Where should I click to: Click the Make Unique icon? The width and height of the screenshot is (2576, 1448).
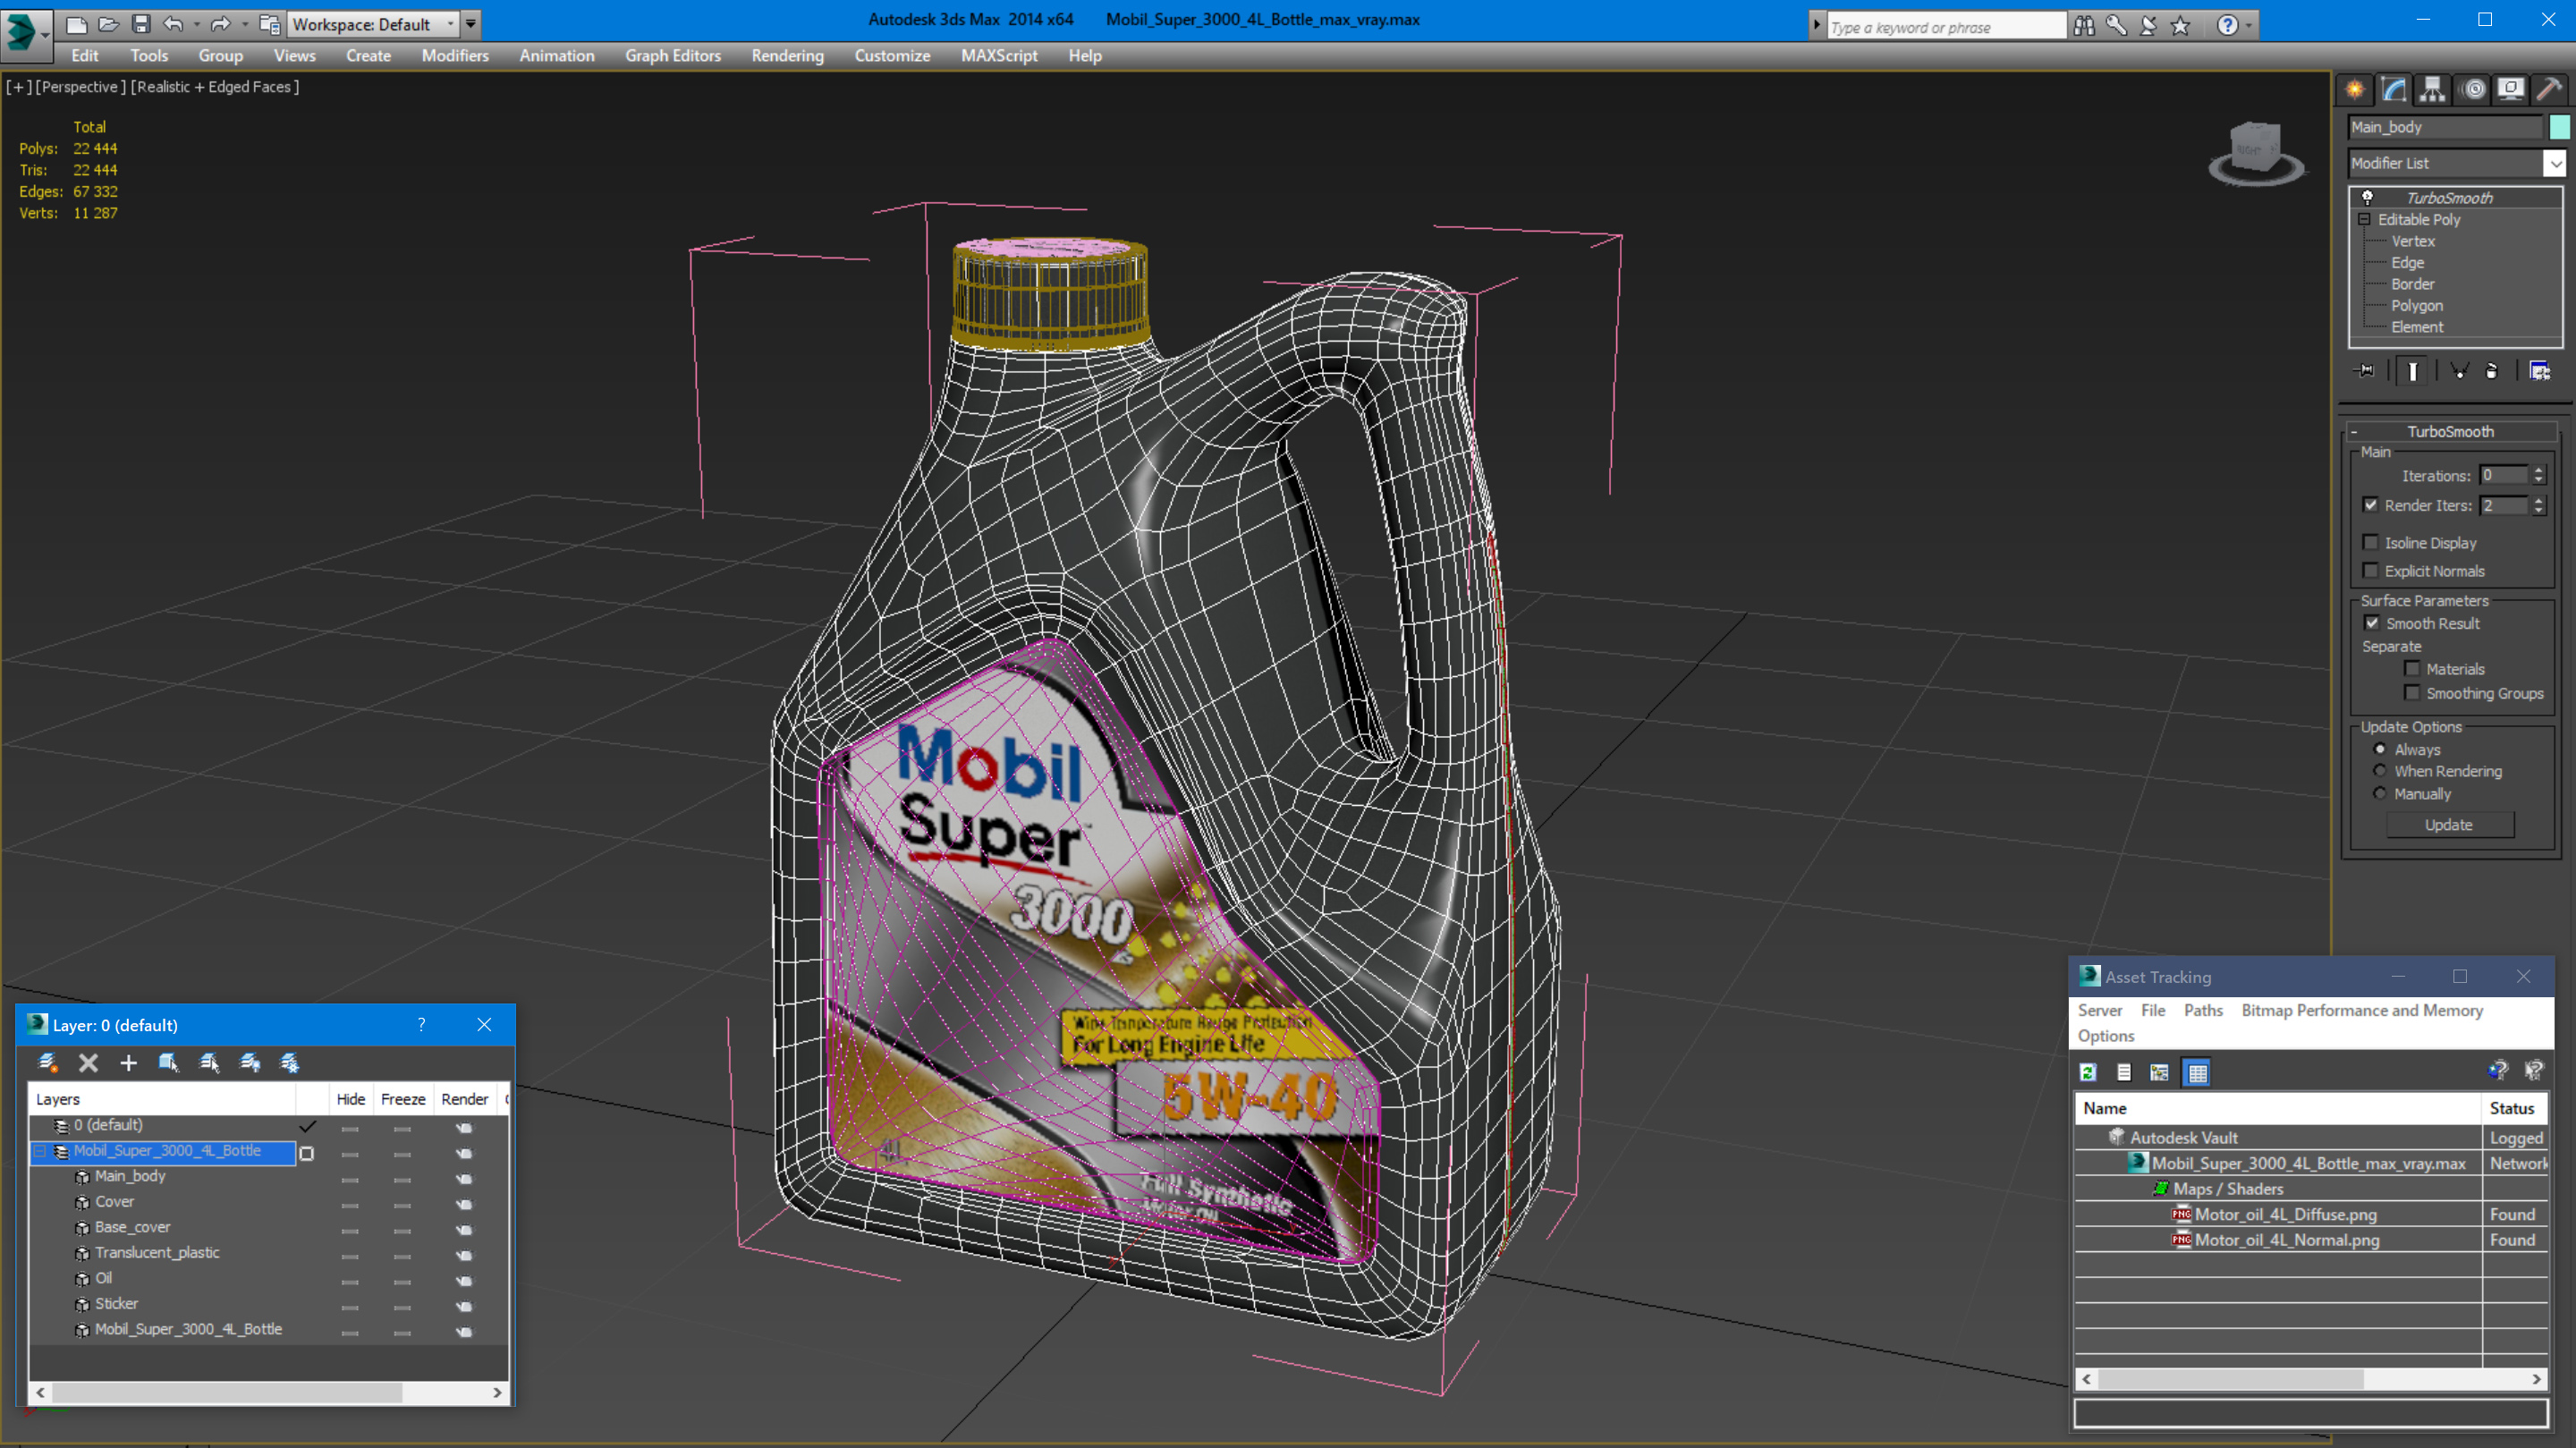coord(2459,371)
